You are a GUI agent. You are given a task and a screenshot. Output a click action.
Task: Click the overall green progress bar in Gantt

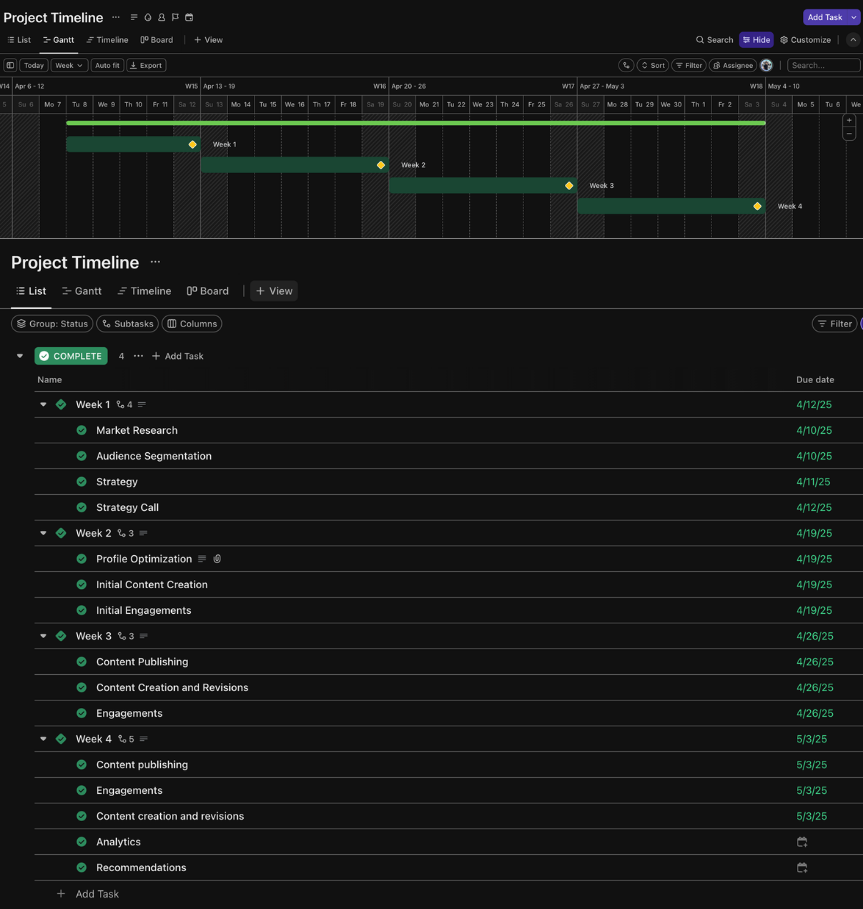pyautogui.click(x=416, y=123)
